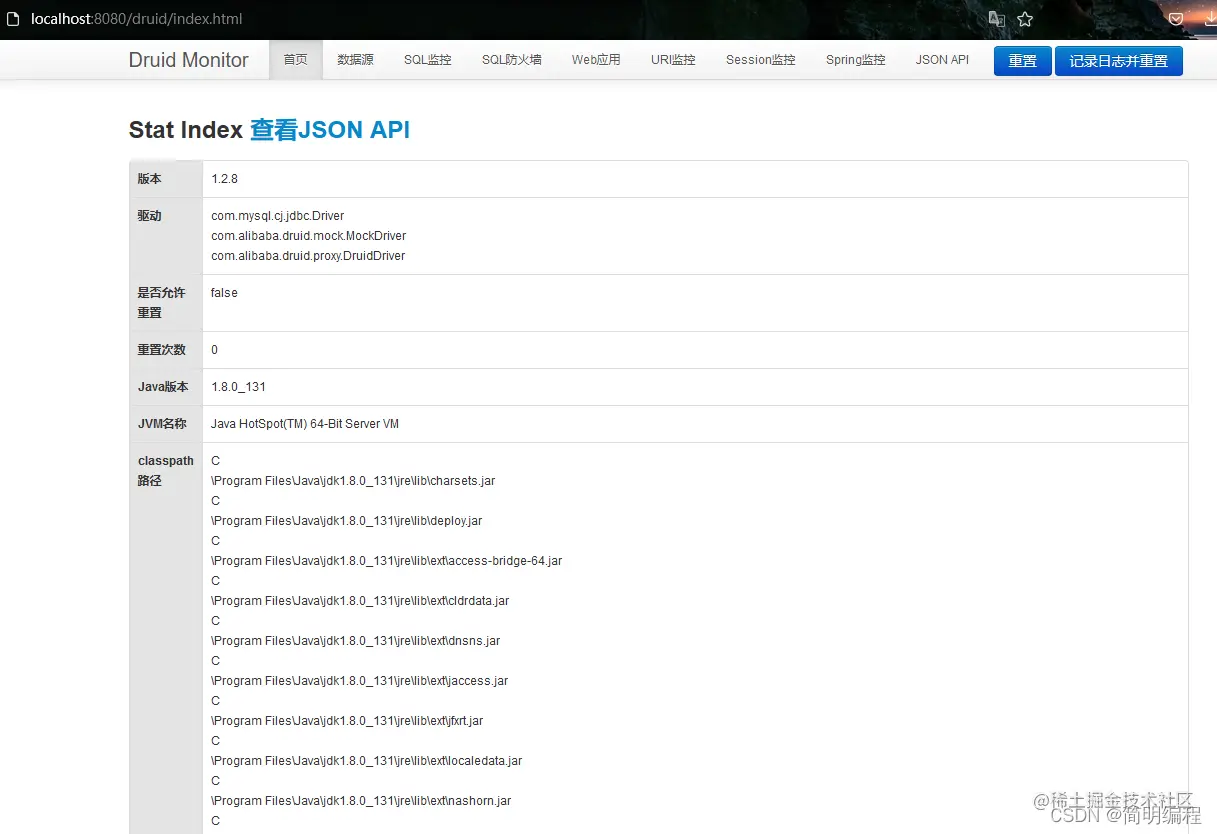Click the Druid Monitor brand title
Screen dimensions: 1217x834
coord(188,60)
